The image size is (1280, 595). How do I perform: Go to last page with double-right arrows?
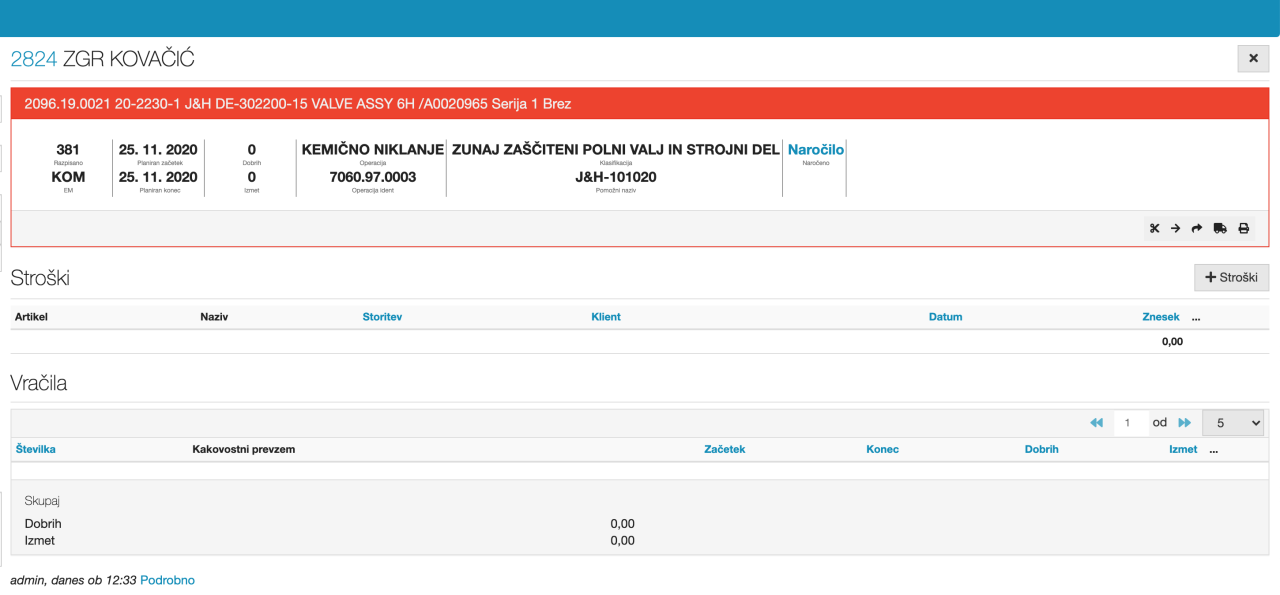(1185, 423)
